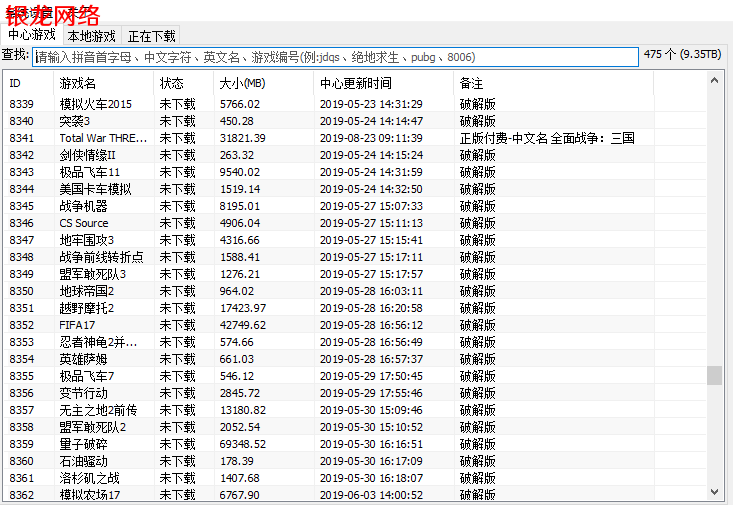Viewport: 733px width, 505px height.
Task: Select the CS Source game row
Action: pos(354,223)
